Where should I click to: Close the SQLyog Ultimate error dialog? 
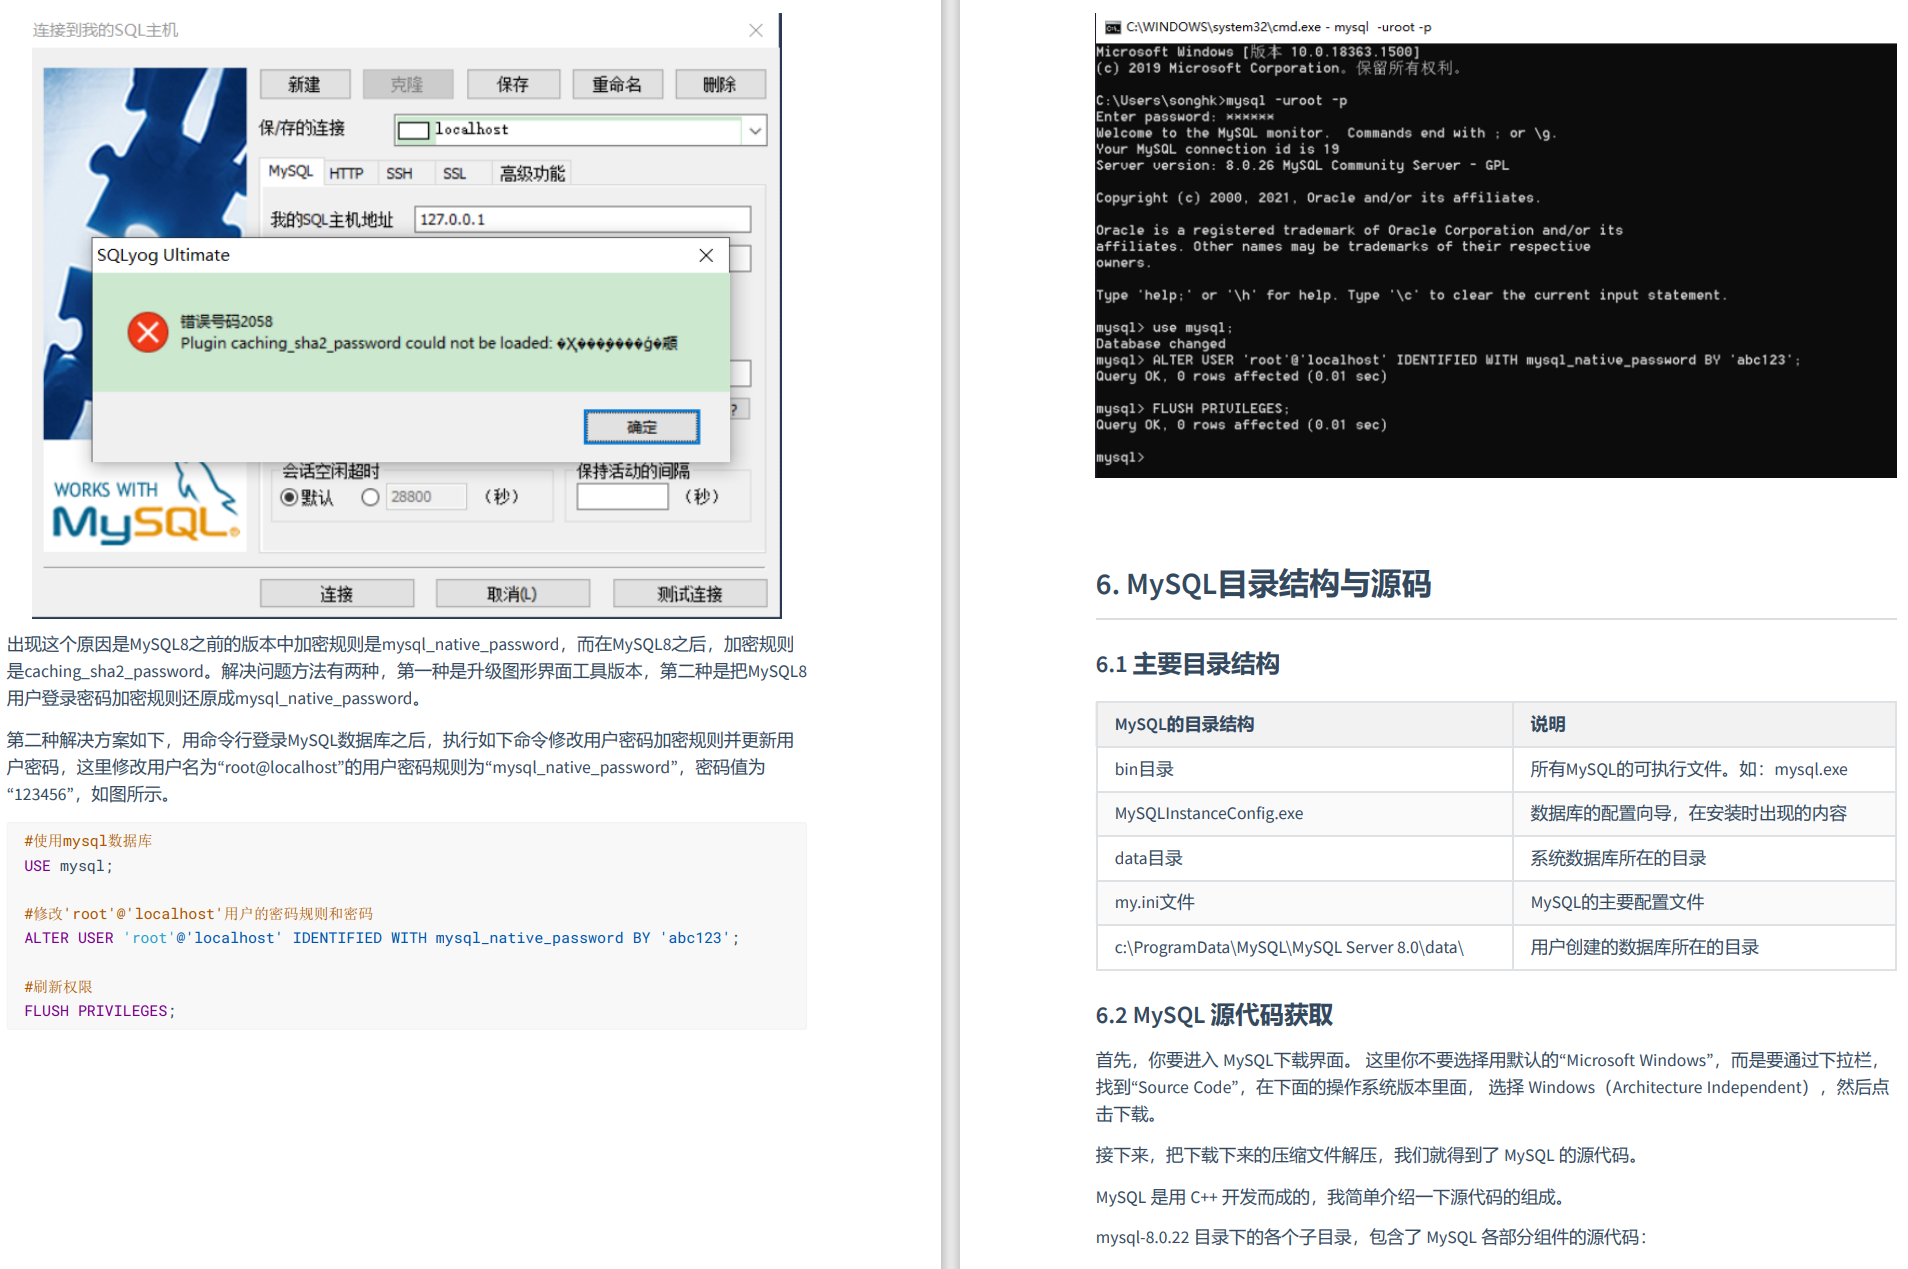coord(707,255)
